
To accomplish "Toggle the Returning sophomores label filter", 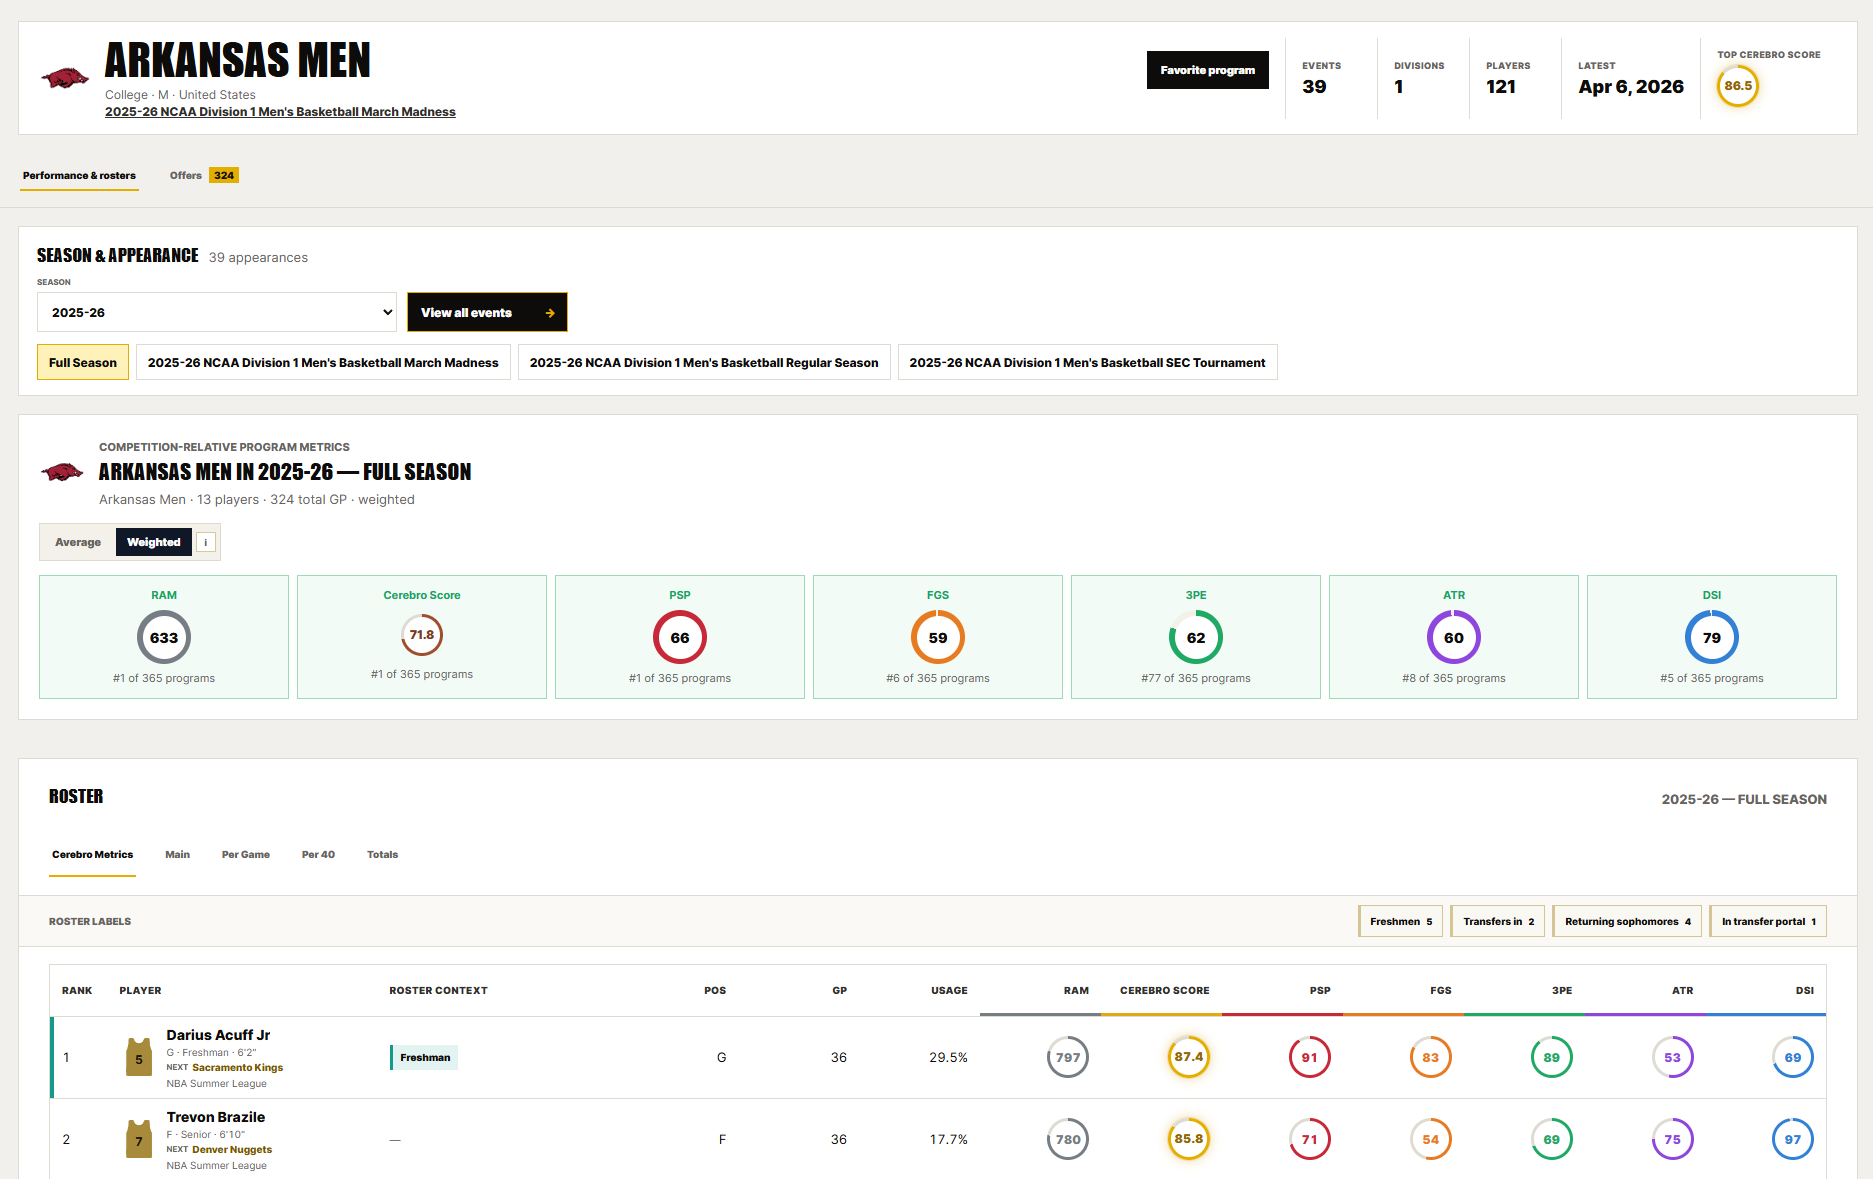I will coord(1627,921).
